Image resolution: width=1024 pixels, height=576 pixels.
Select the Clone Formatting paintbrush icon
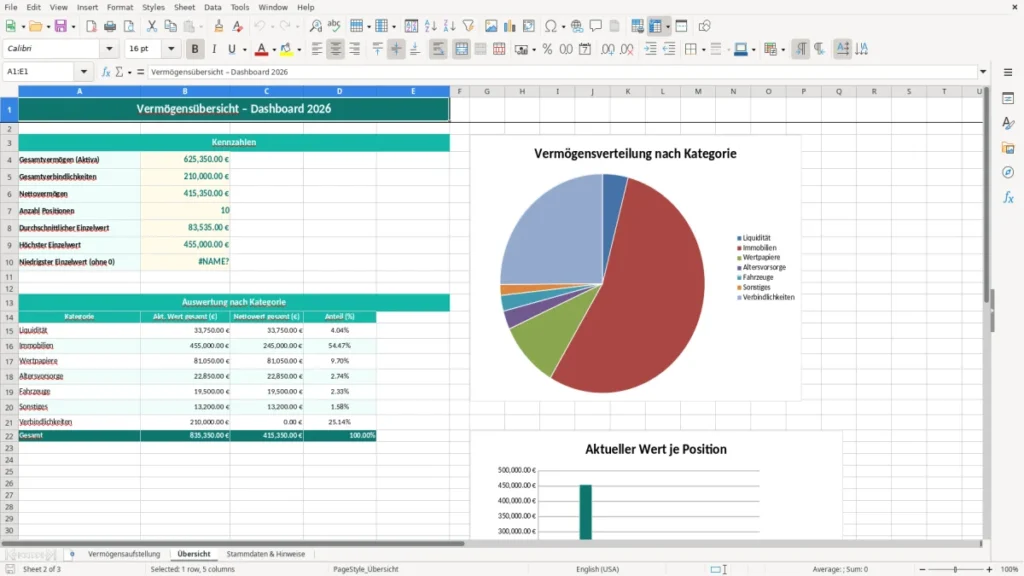(x=219, y=26)
